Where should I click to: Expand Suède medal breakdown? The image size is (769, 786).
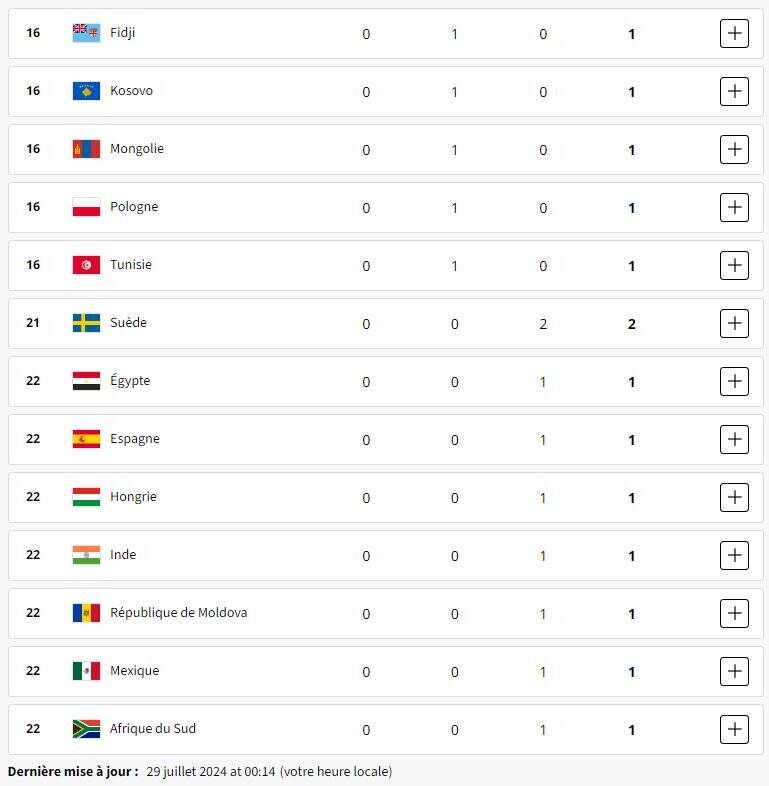(734, 323)
